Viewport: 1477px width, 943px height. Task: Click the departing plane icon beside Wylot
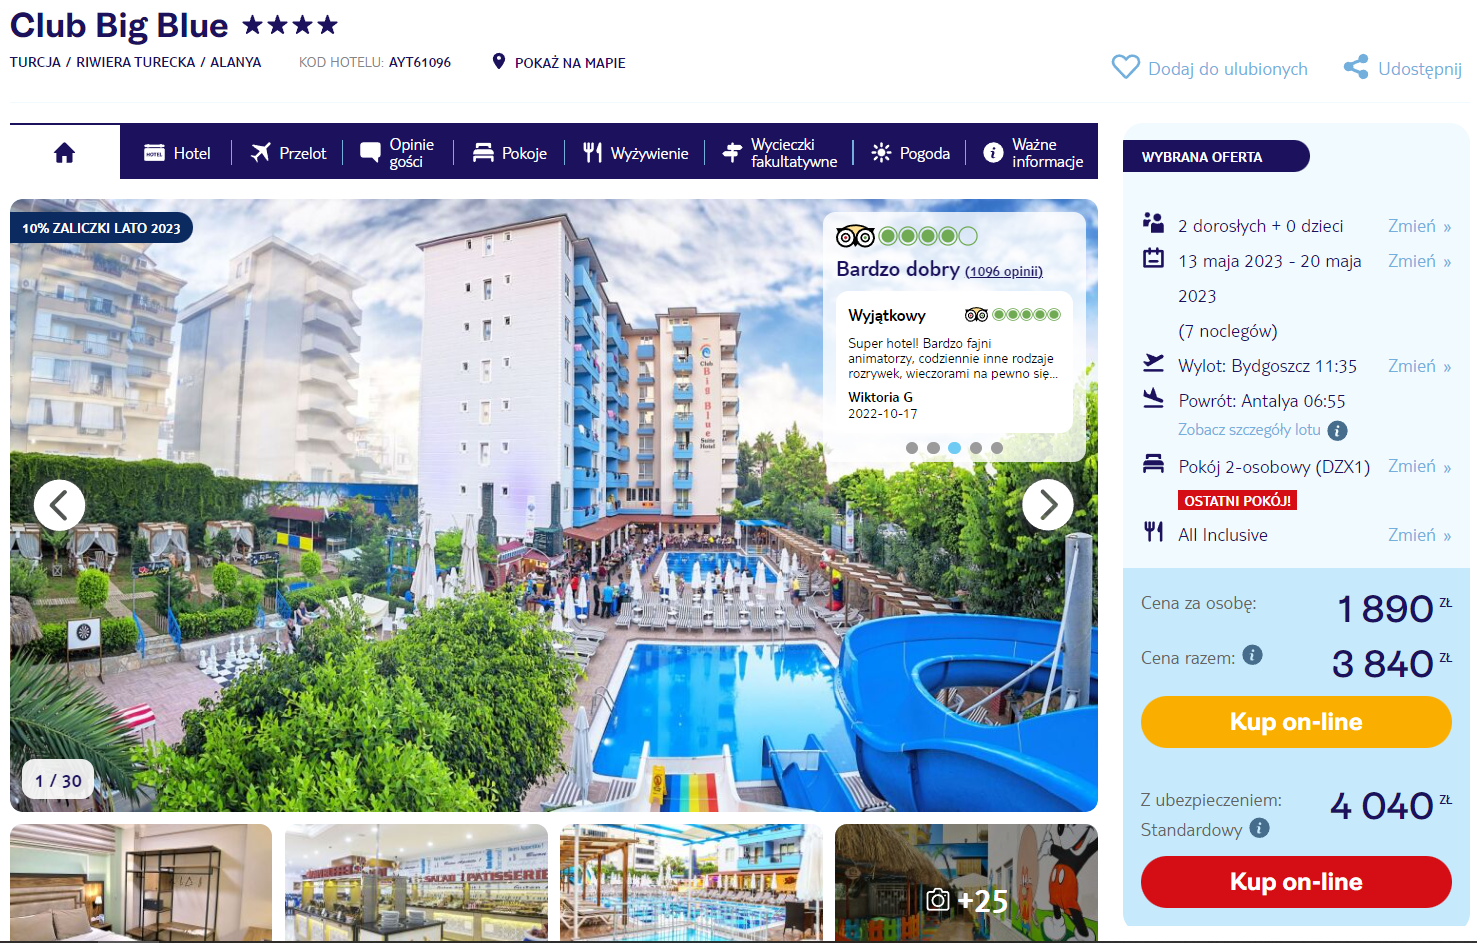(x=1154, y=363)
